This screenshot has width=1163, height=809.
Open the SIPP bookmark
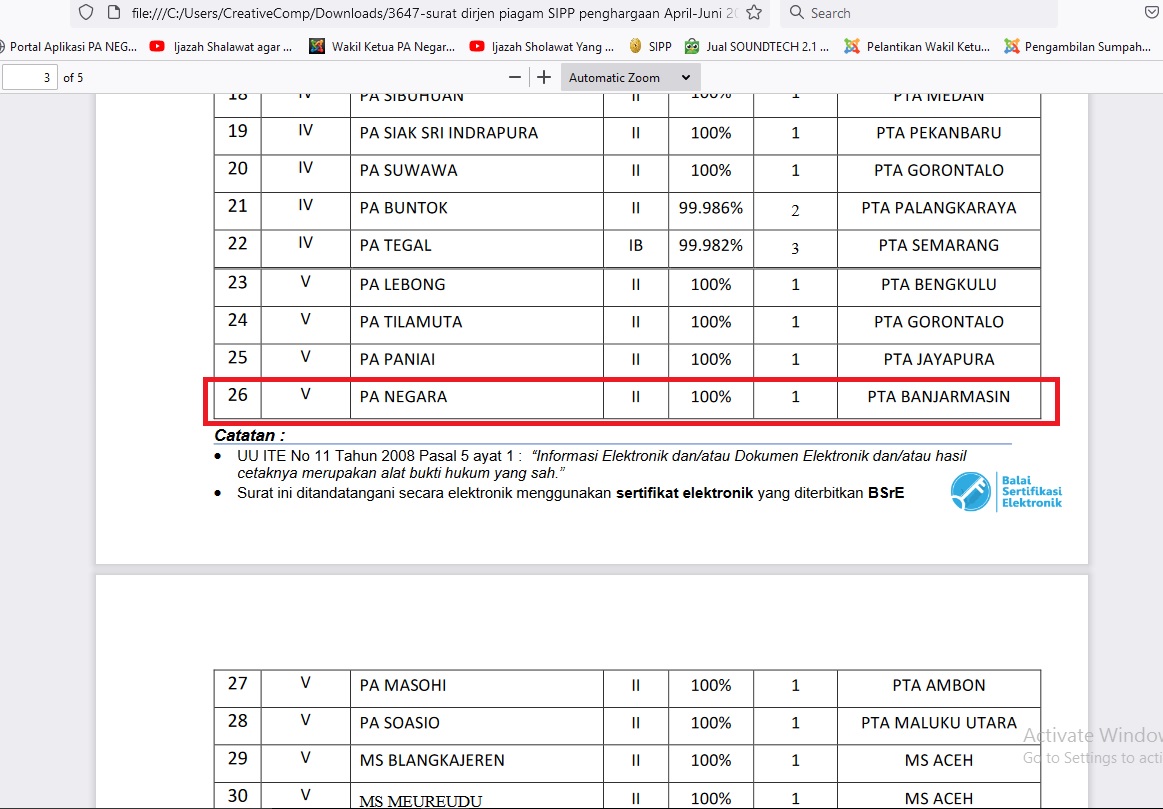(650, 47)
